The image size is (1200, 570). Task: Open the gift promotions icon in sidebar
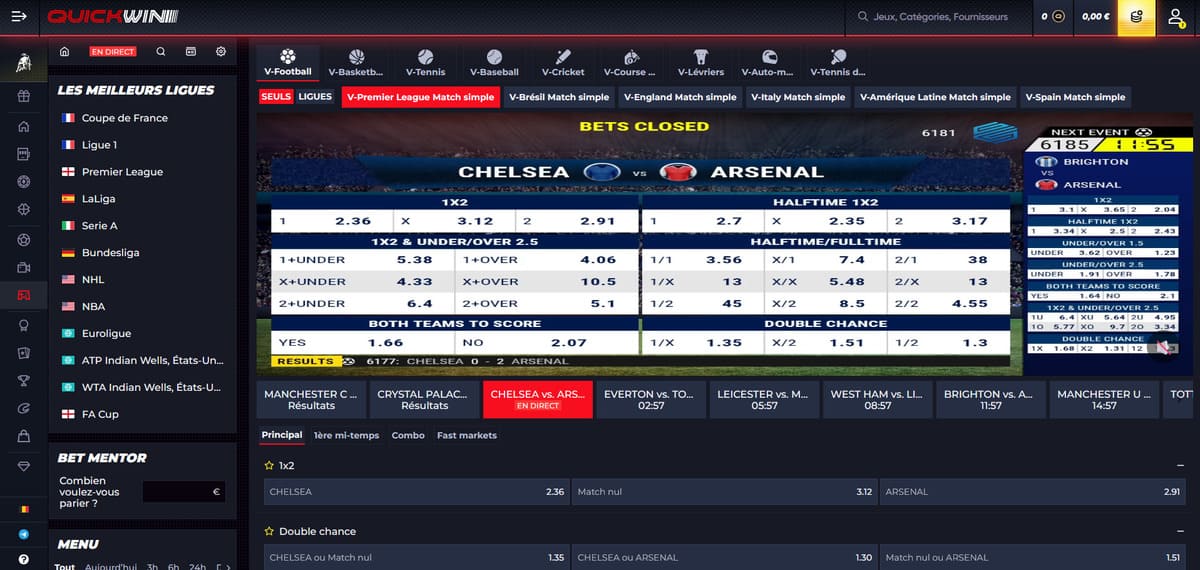23,97
